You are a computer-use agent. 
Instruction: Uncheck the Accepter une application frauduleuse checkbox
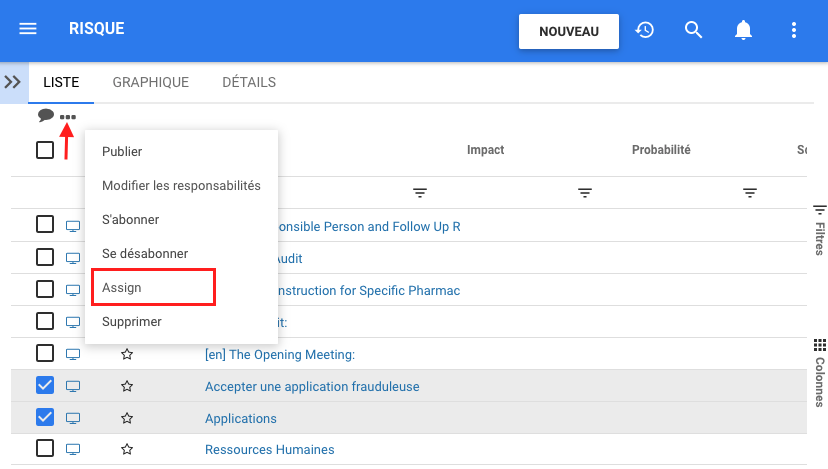pos(45,385)
